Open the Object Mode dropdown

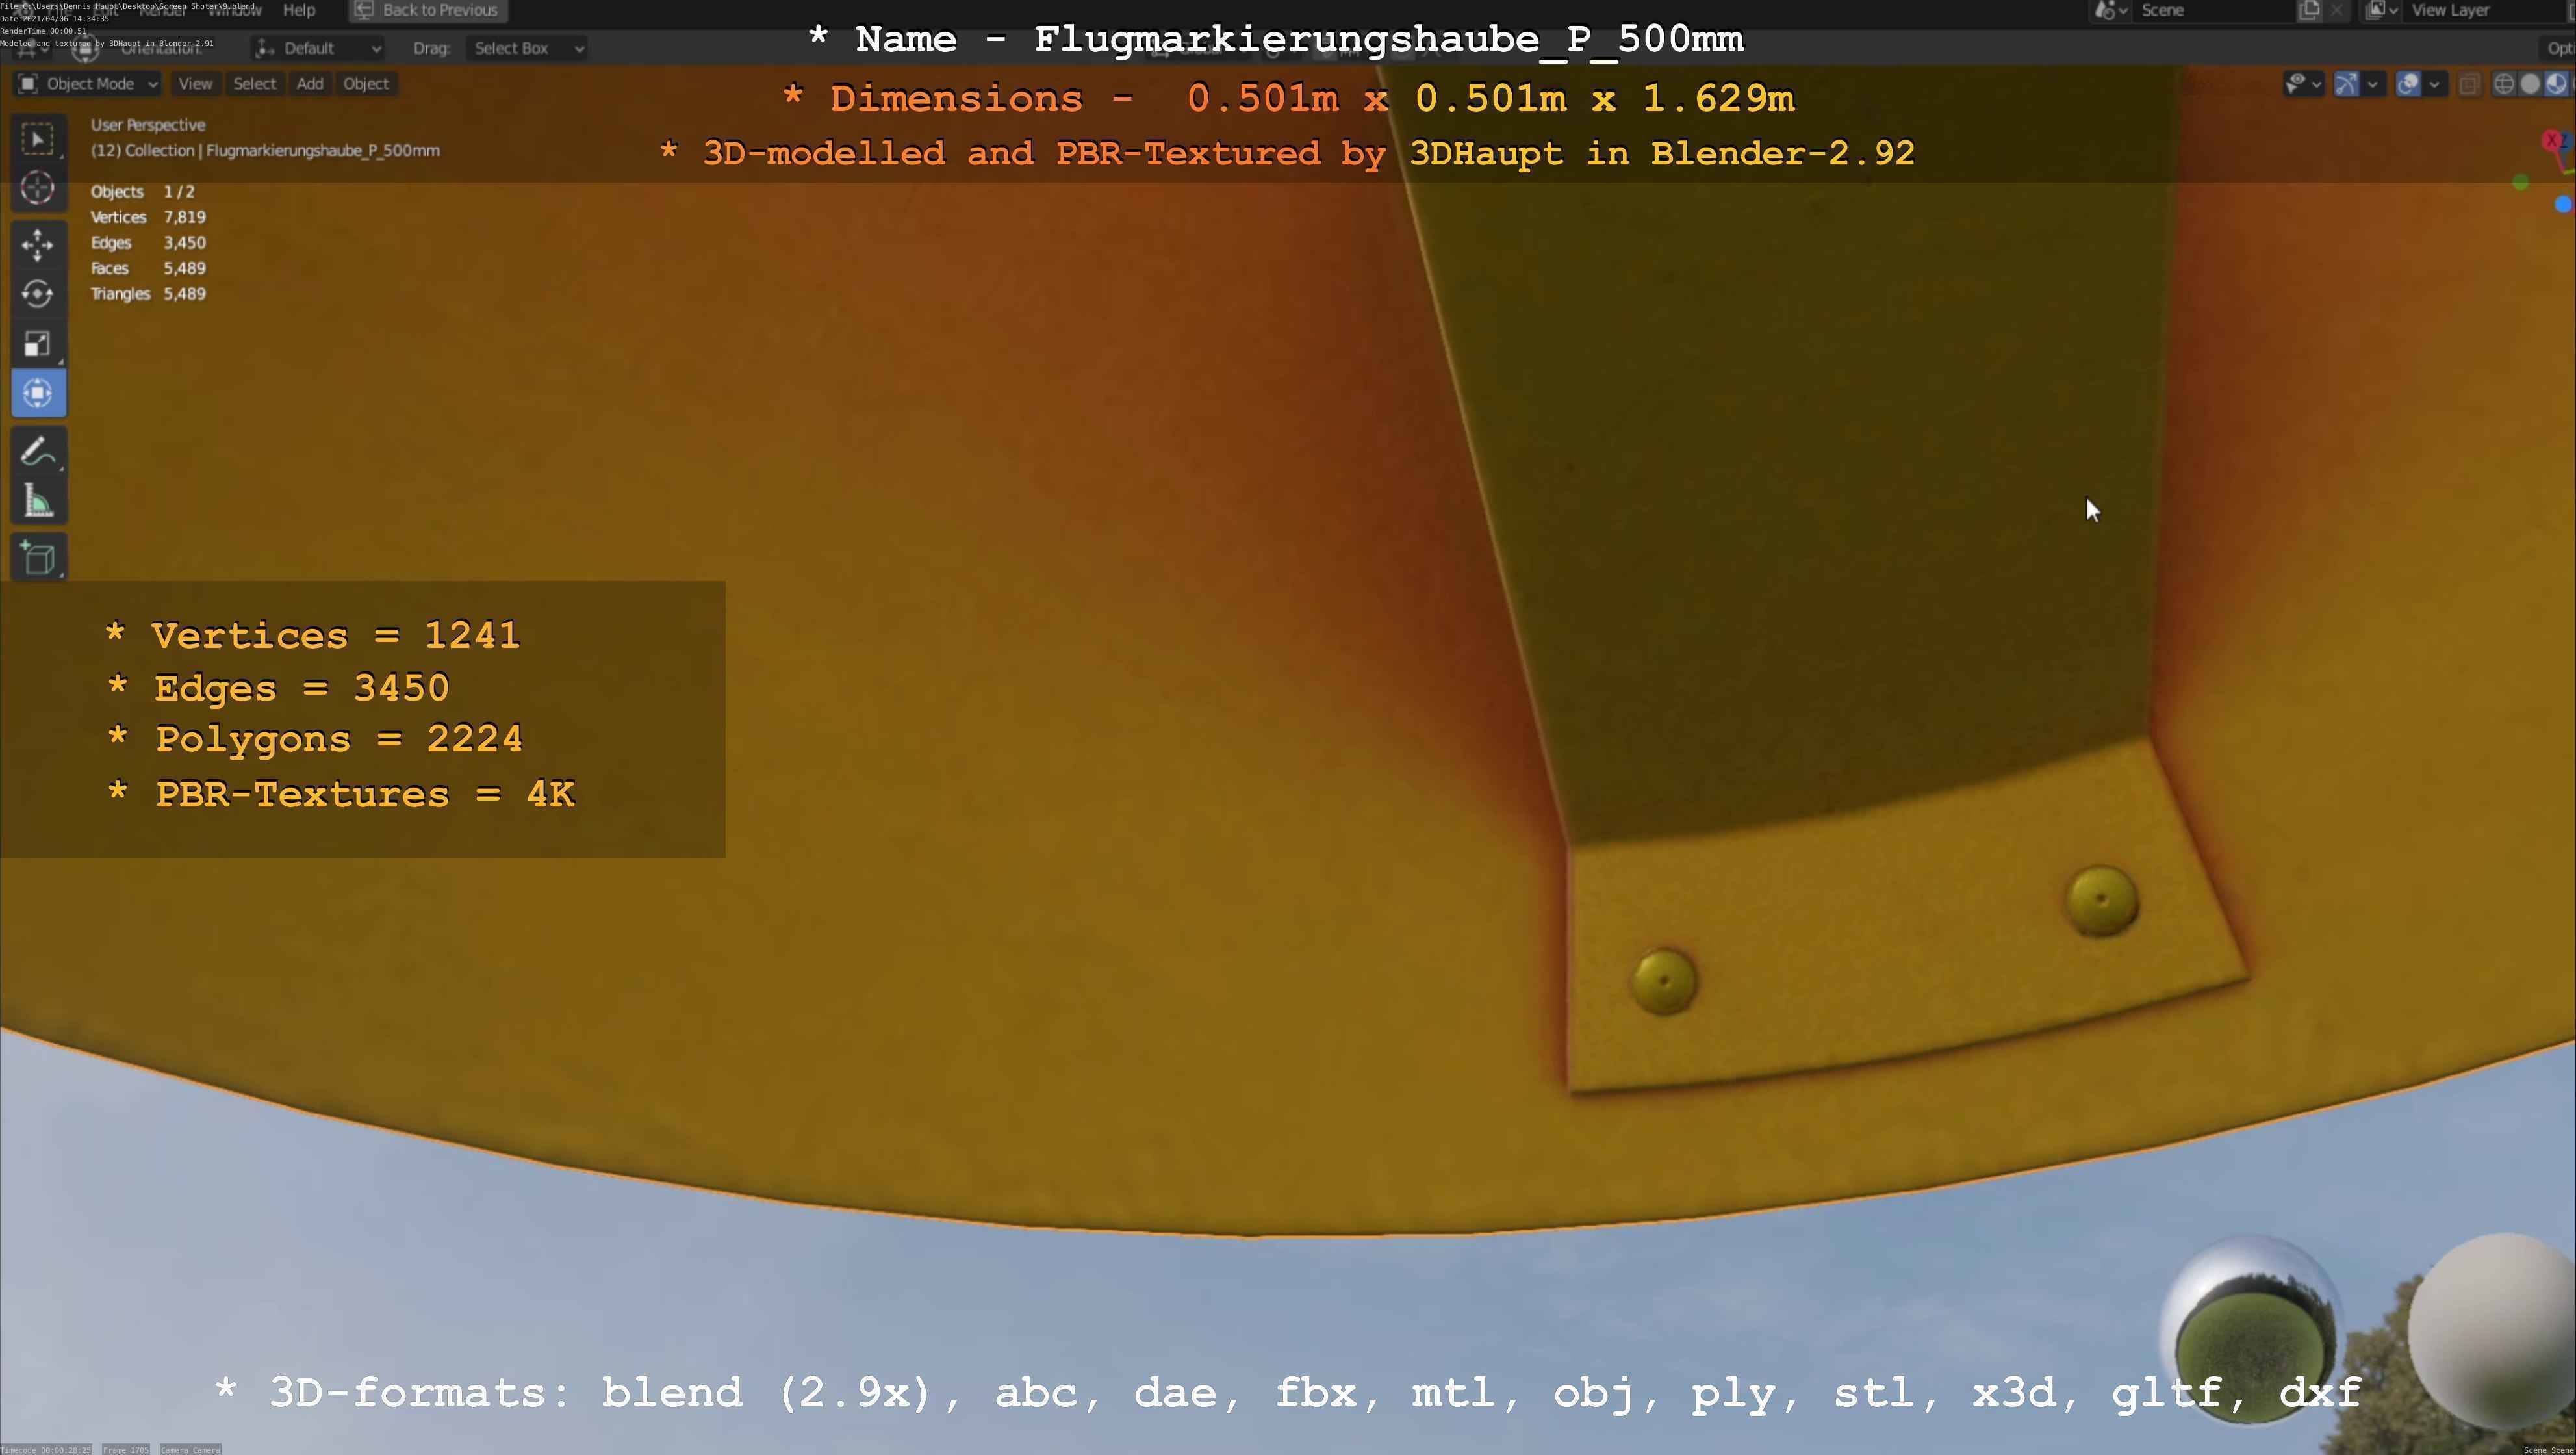pos(88,84)
